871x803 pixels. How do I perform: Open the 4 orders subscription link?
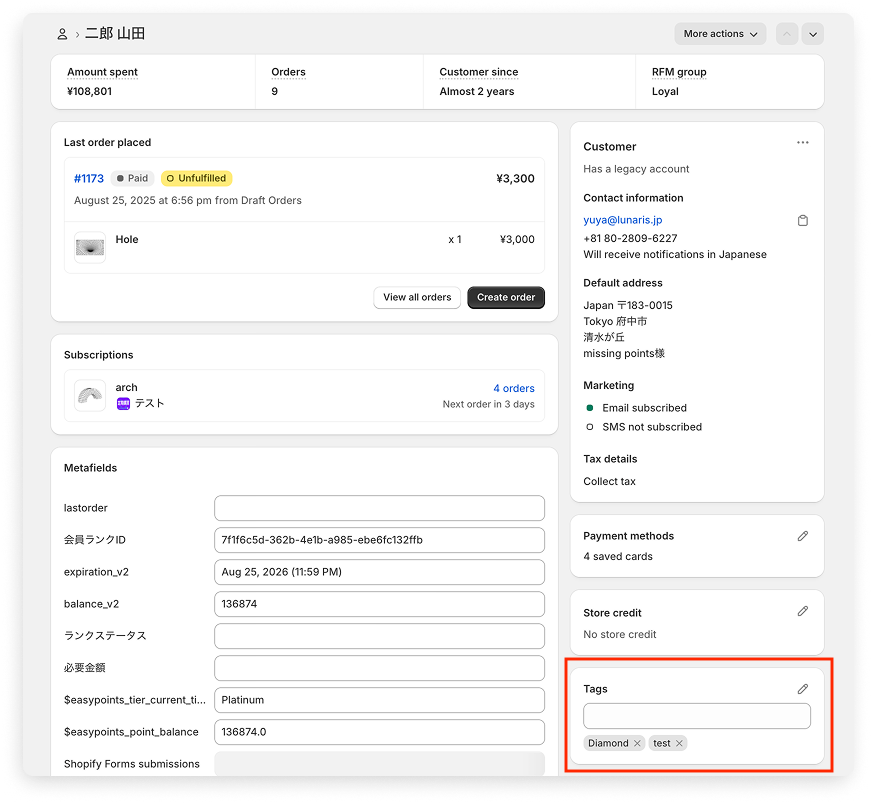513,388
